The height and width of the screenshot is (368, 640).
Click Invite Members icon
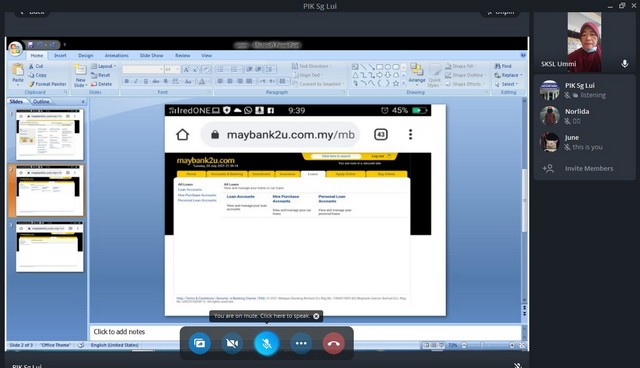click(x=548, y=168)
